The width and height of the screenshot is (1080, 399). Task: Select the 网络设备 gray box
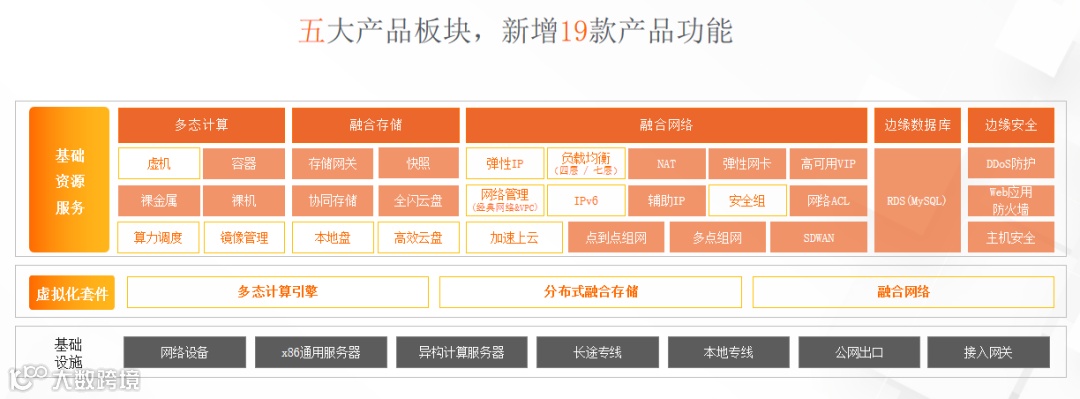tap(185, 352)
